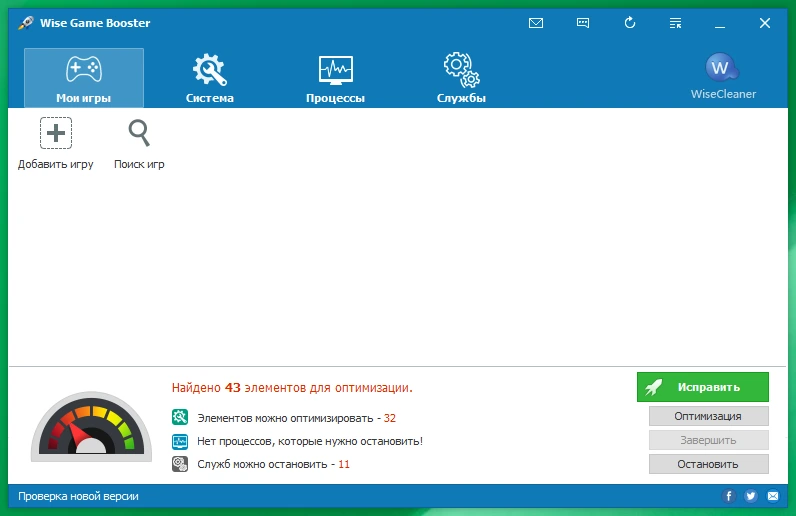Click the refresh arrow icon in title bar

coord(629,23)
